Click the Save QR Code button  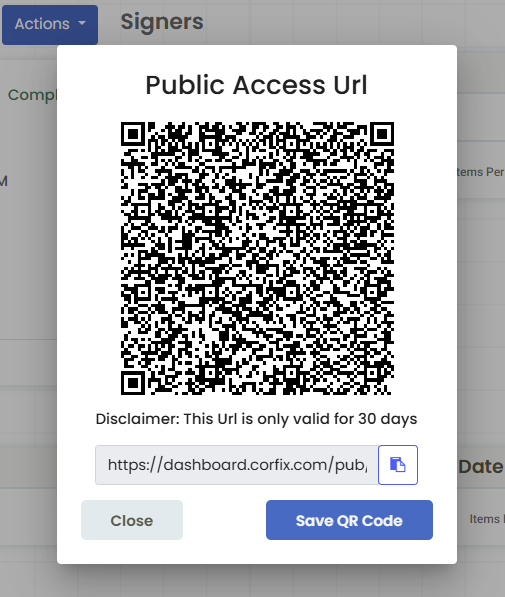click(349, 520)
